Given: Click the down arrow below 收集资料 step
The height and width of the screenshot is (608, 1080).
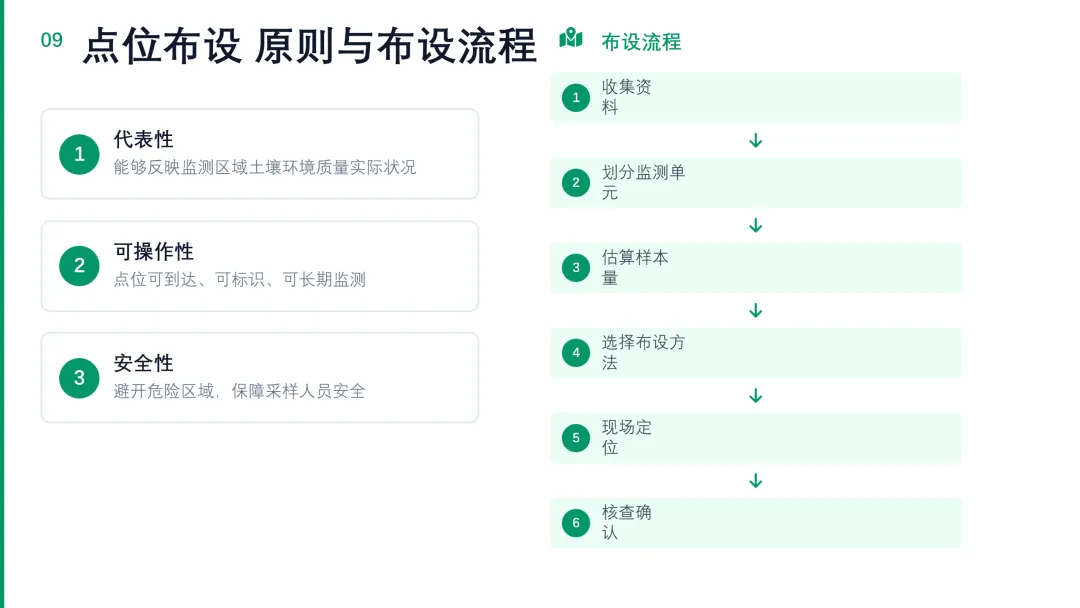Looking at the screenshot, I should (756, 140).
